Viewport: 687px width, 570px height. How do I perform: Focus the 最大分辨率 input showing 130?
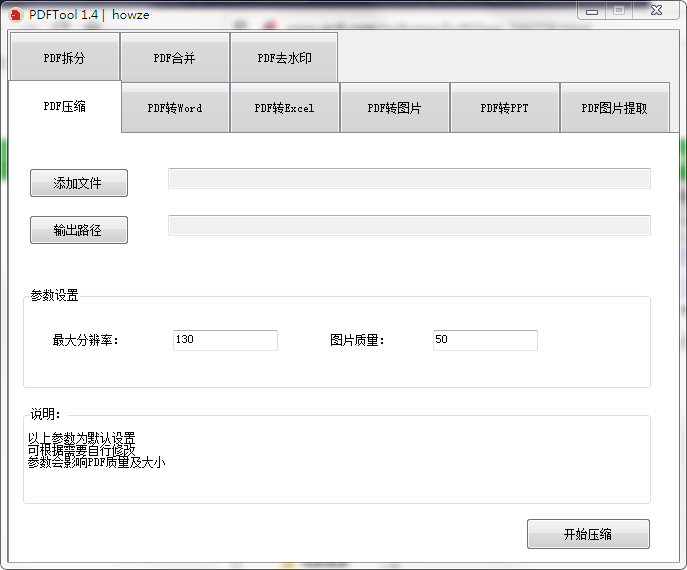225,340
